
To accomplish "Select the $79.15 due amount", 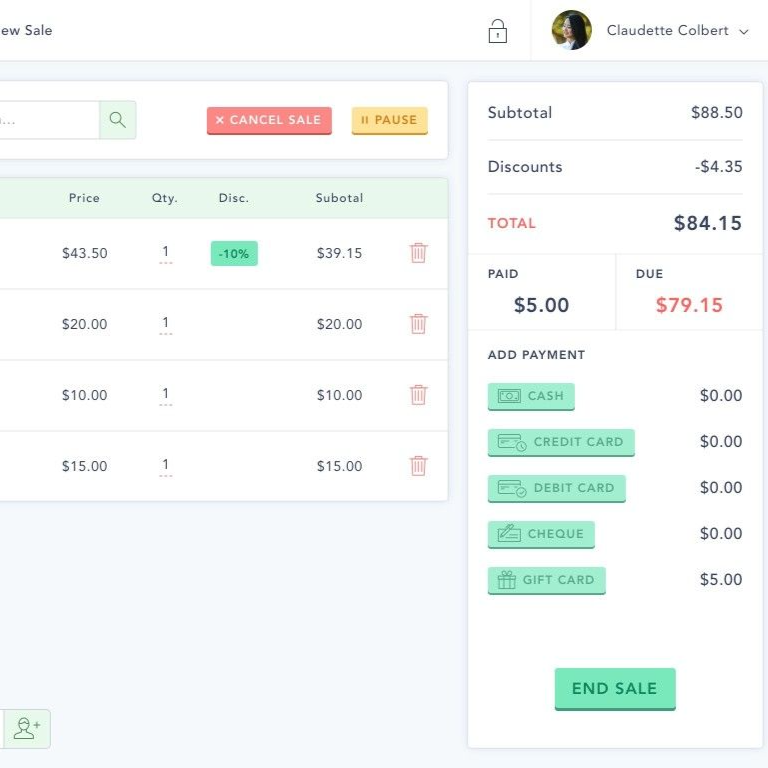I will 689,305.
